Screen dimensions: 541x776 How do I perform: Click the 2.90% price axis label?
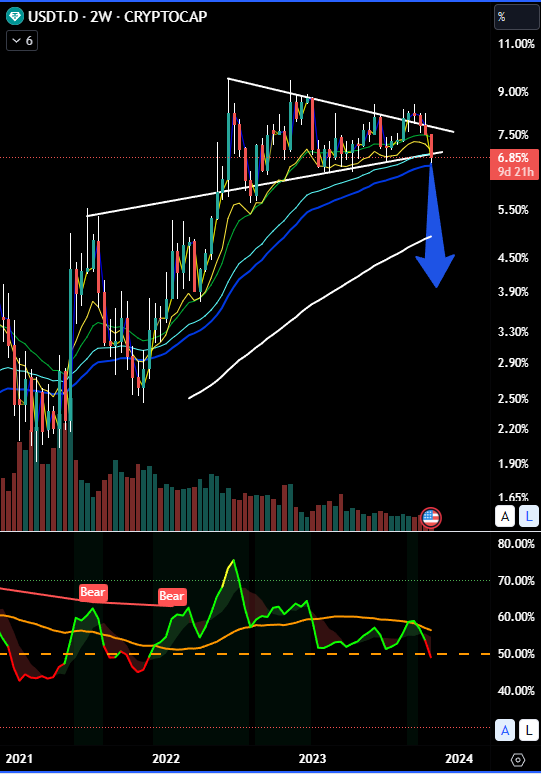(513, 363)
